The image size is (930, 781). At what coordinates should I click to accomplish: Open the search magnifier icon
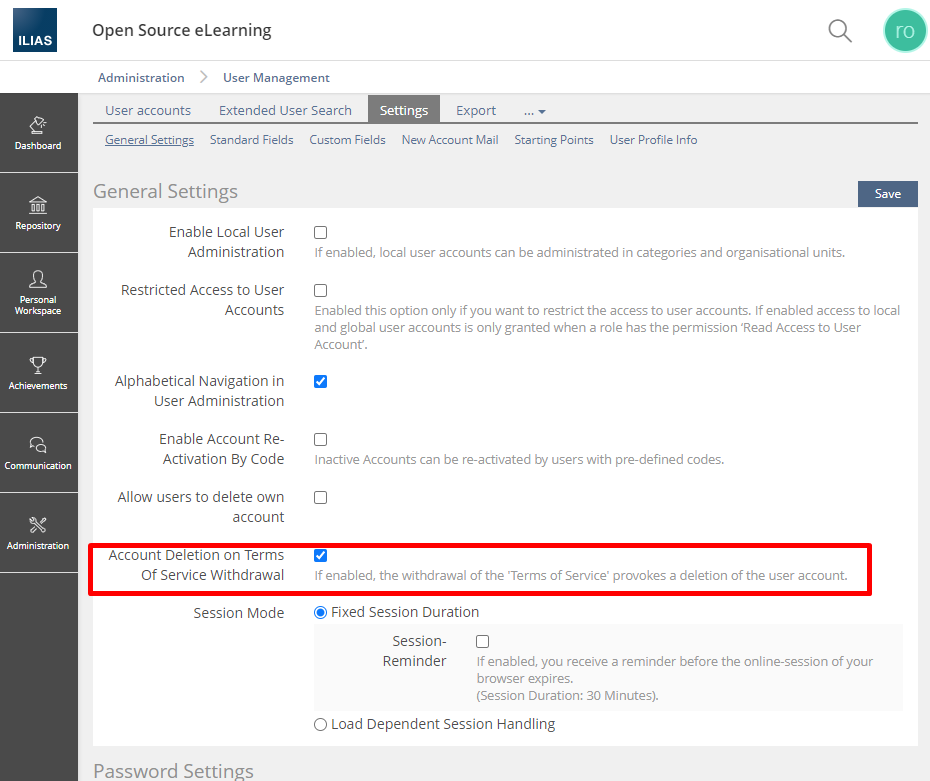tap(840, 31)
